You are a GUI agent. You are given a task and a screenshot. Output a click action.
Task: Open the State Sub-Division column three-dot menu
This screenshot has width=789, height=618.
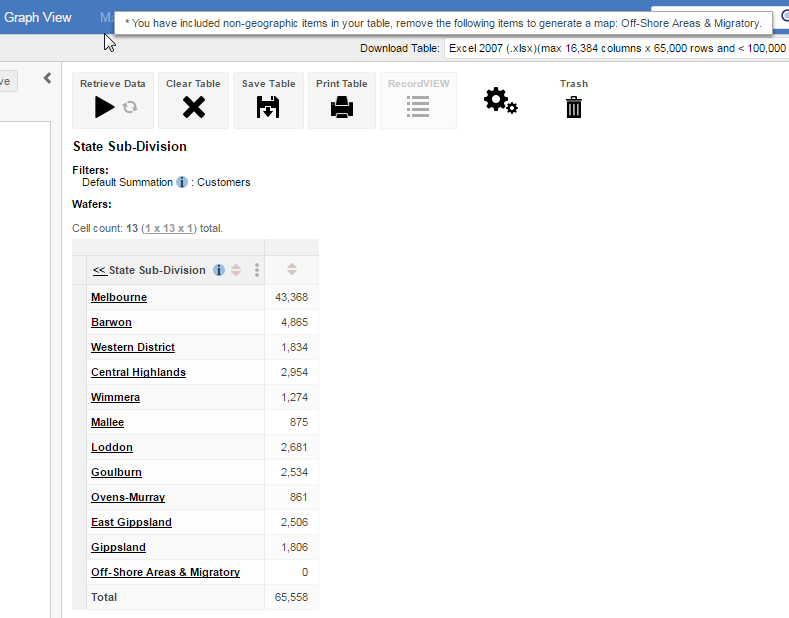(257, 270)
